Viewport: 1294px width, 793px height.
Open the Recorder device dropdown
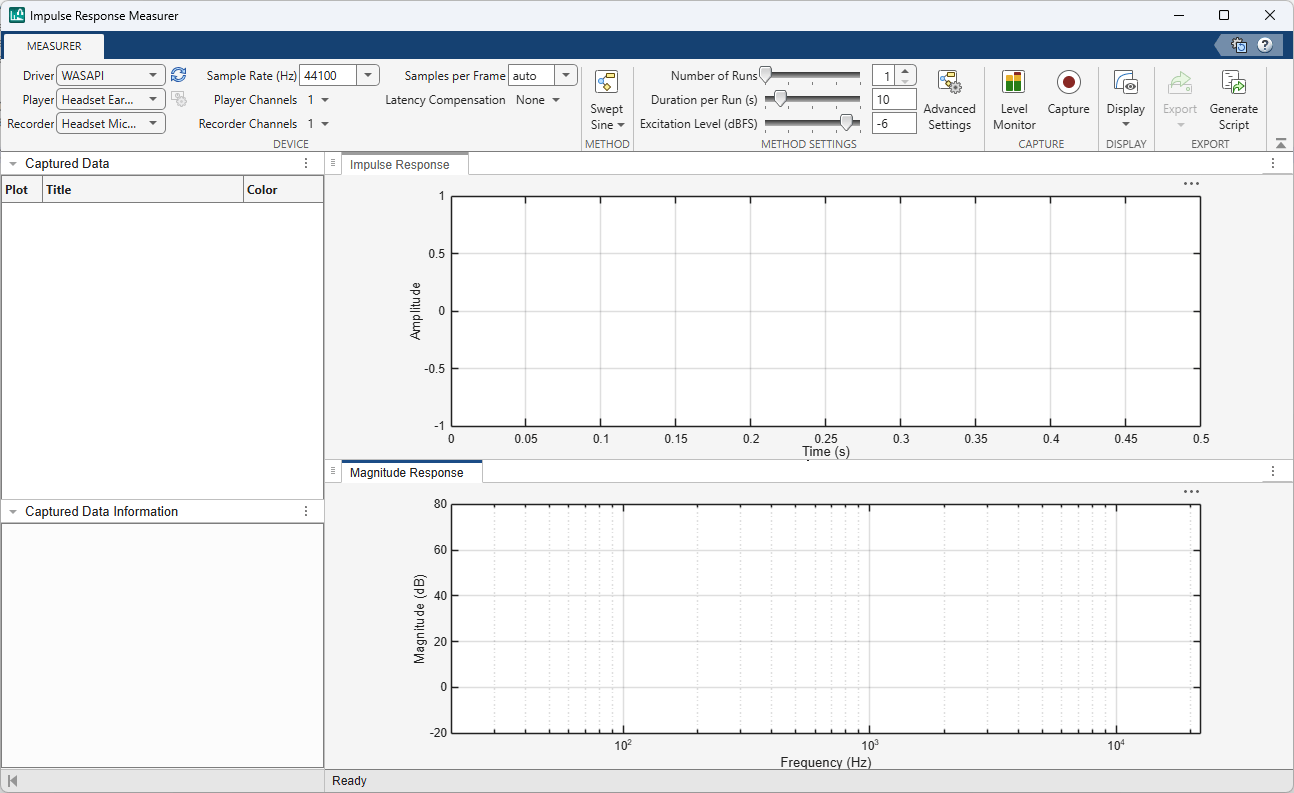coord(111,123)
